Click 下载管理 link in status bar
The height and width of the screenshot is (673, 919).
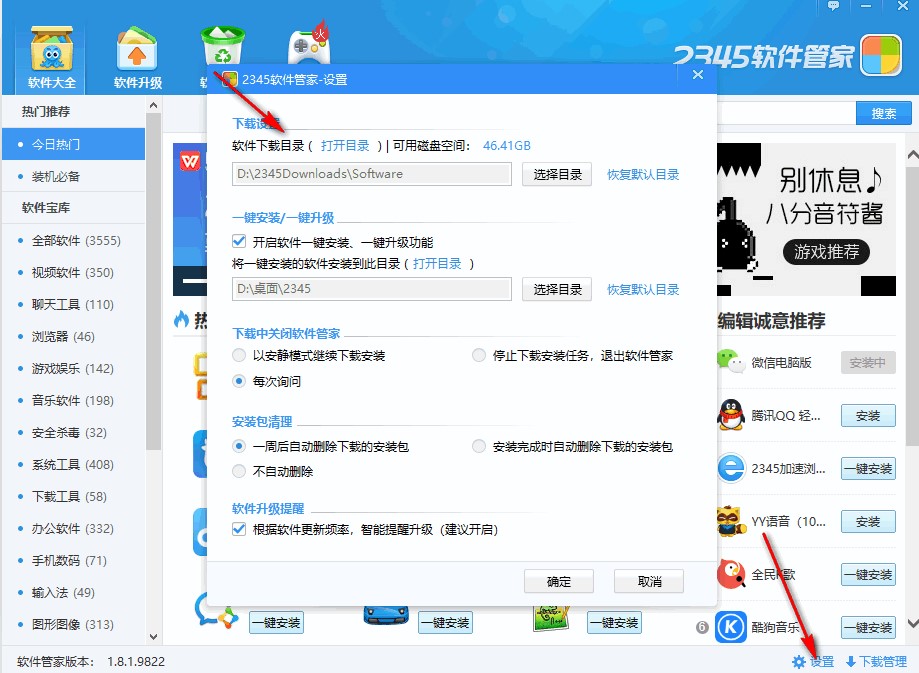[883, 662]
